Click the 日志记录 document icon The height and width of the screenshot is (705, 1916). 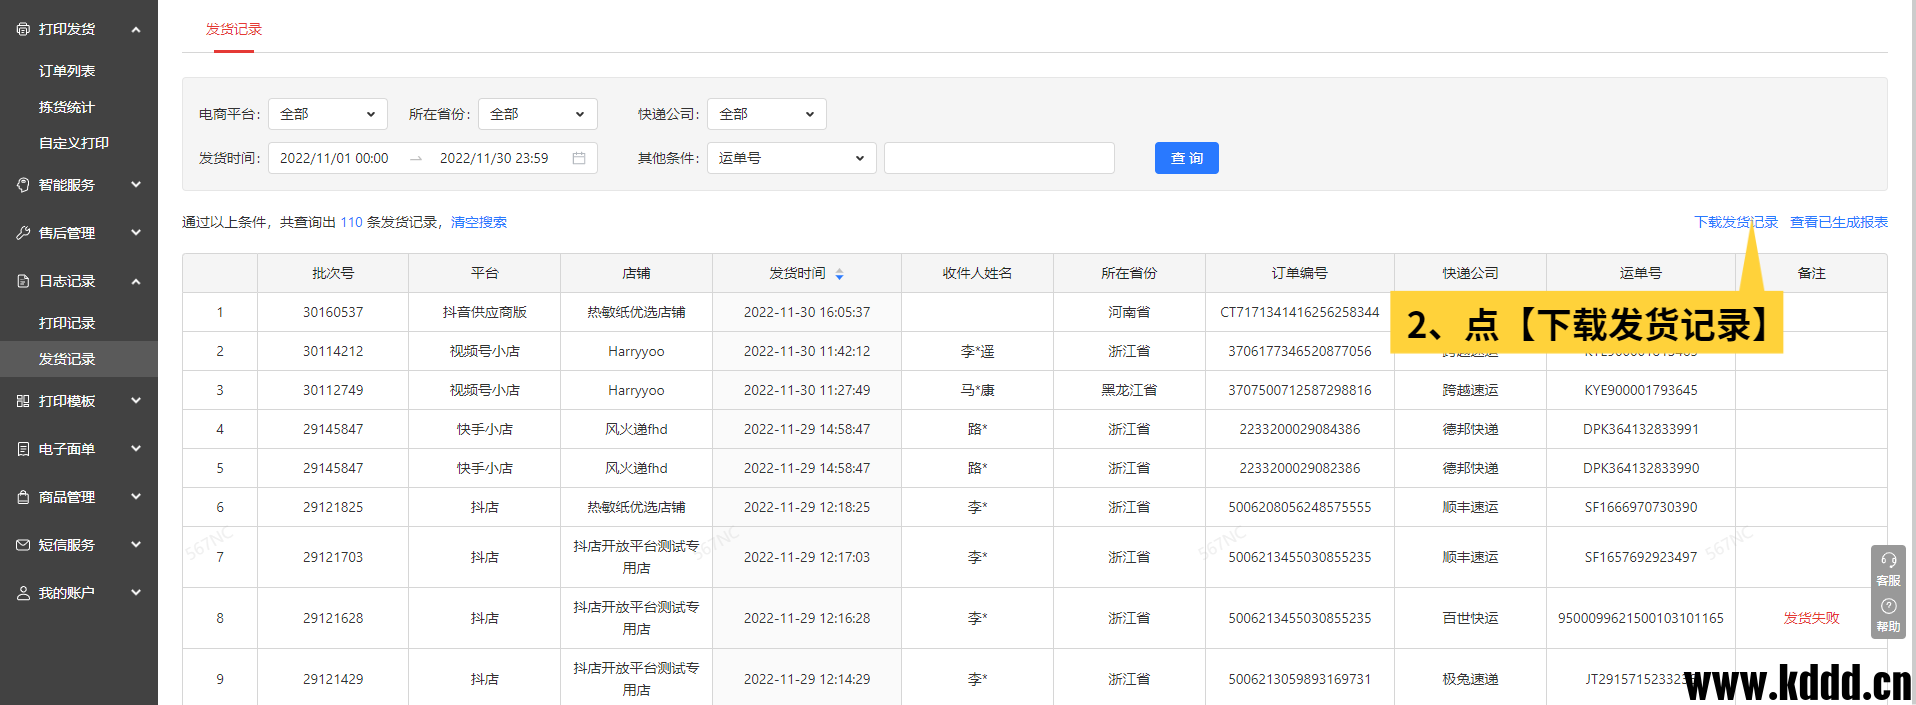pyautogui.click(x=23, y=281)
